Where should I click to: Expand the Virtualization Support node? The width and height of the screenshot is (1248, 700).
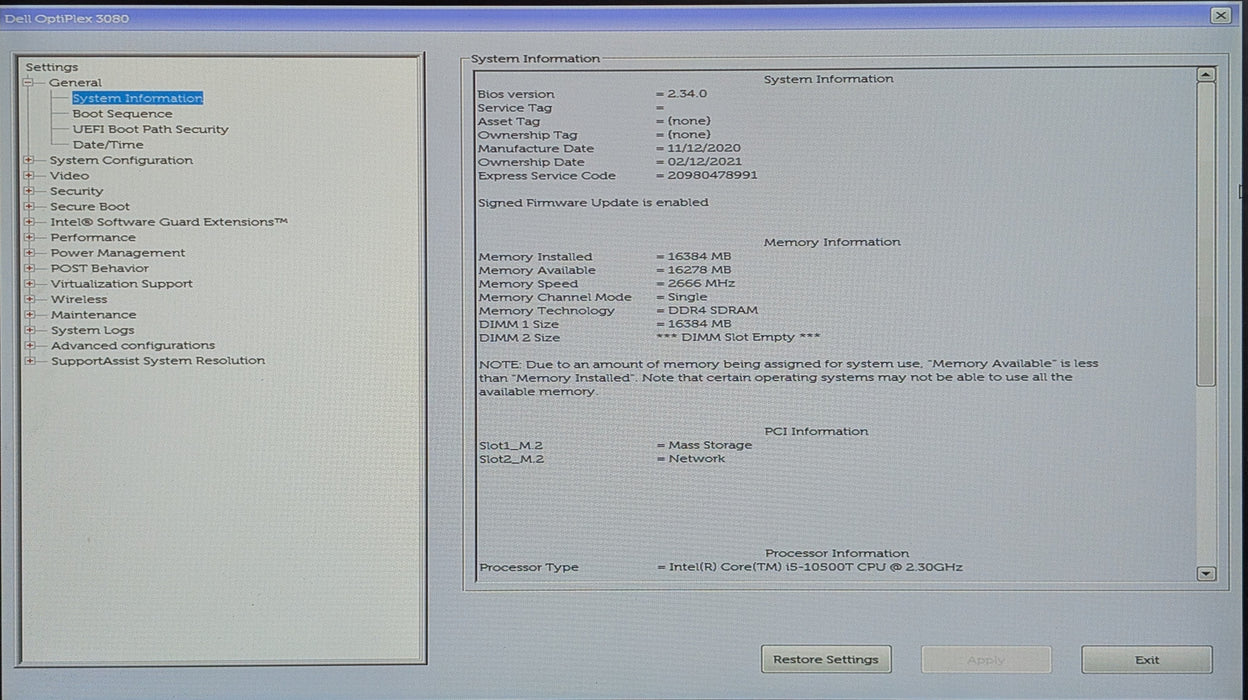click(29, 284)
